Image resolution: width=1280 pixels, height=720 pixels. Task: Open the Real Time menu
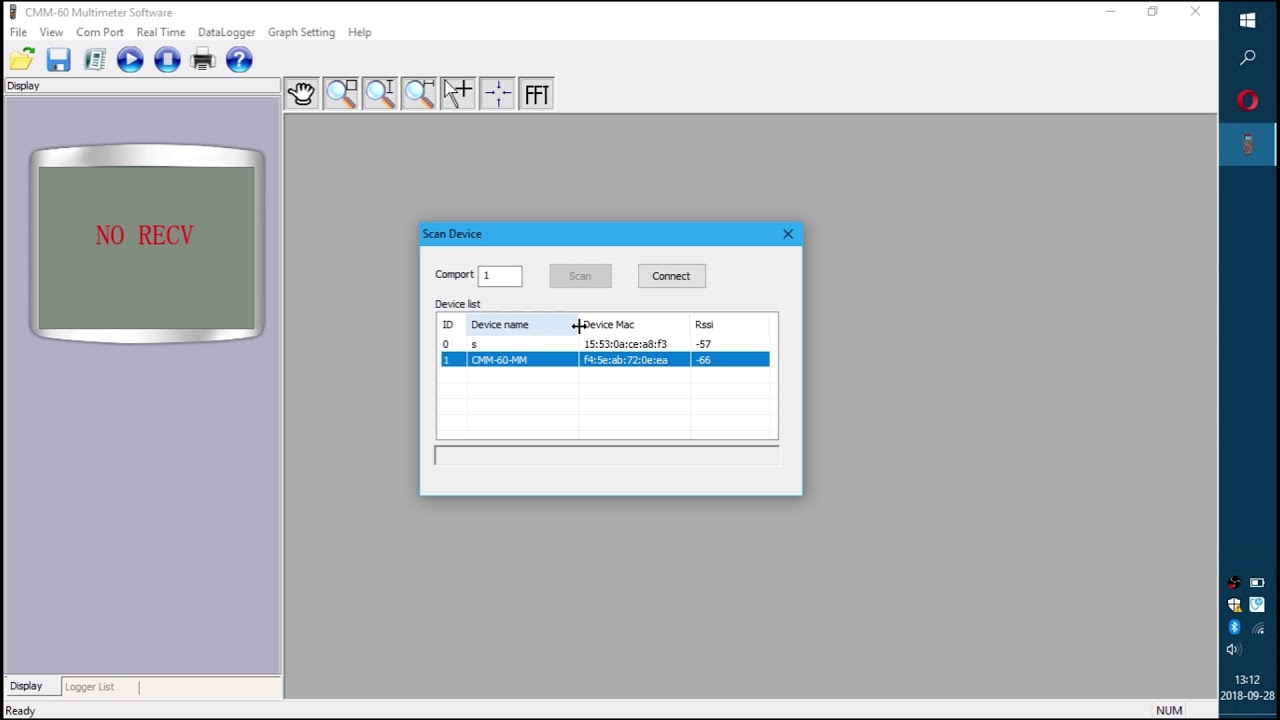click(x=161, y=32)
